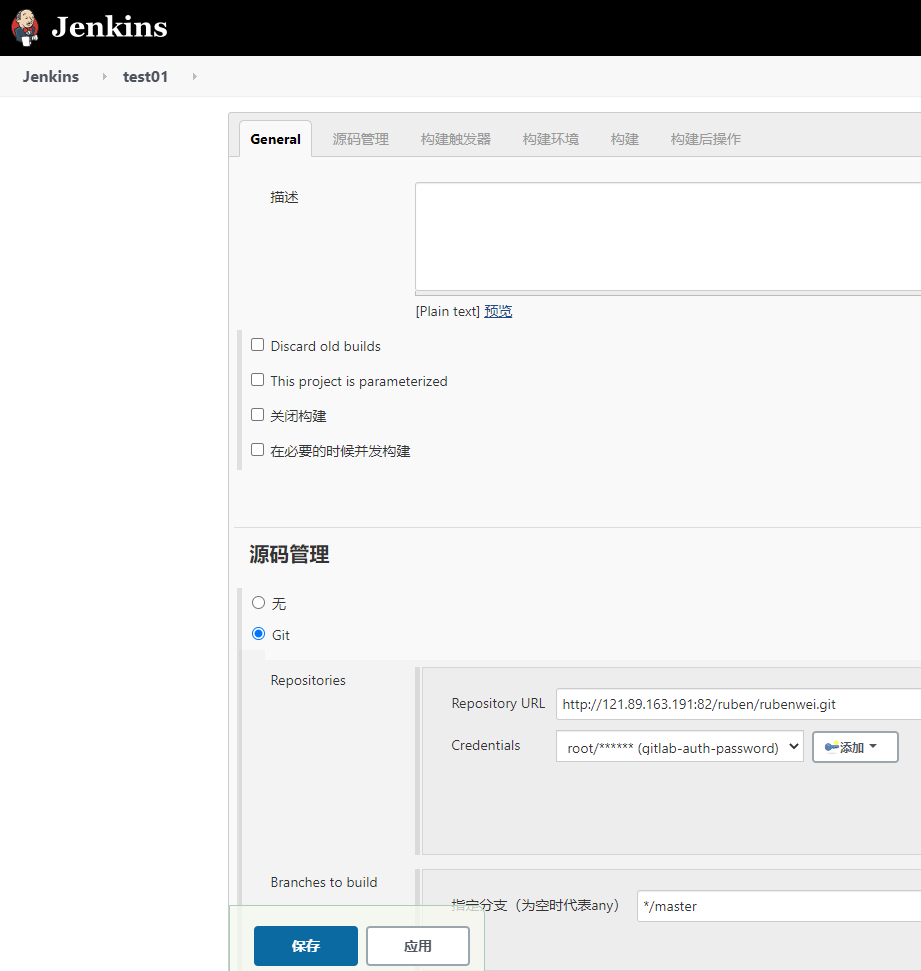Select the 无 radio button
Image resolution: width=921 pixels, height=971 pixels.
pyautogui.click(x=259, y=603)
